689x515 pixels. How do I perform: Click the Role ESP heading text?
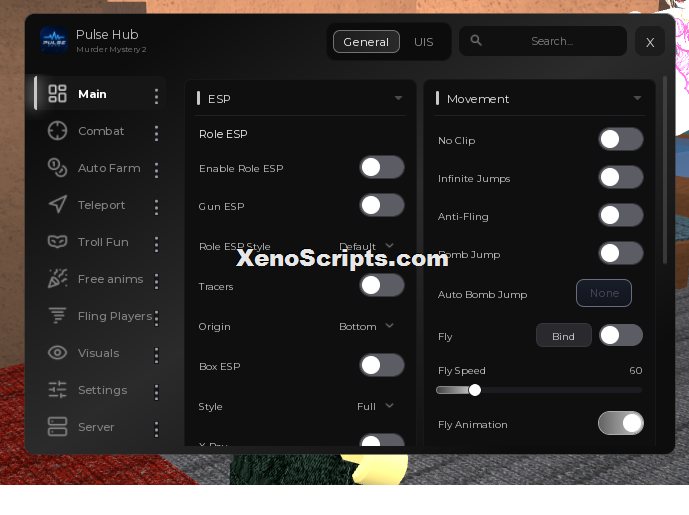[x=223, y=134]
